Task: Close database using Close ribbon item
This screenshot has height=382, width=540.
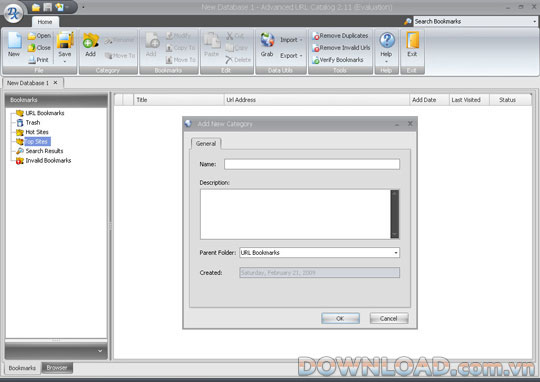Action: pyautogui.click(x=39, y=48)
